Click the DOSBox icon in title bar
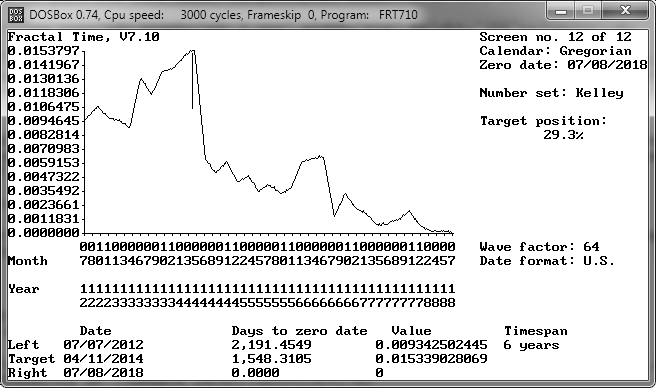Image resolution: width=656 pixels, height=388 pixels. coord(16,15)
